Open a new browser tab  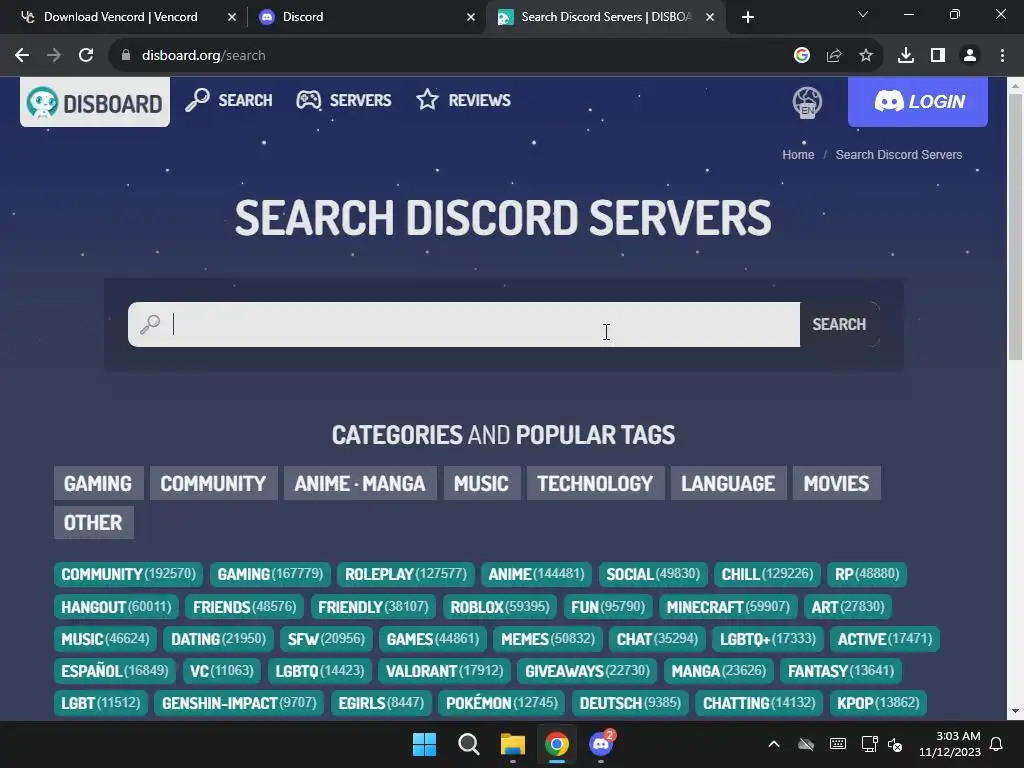tap(748, 17)
